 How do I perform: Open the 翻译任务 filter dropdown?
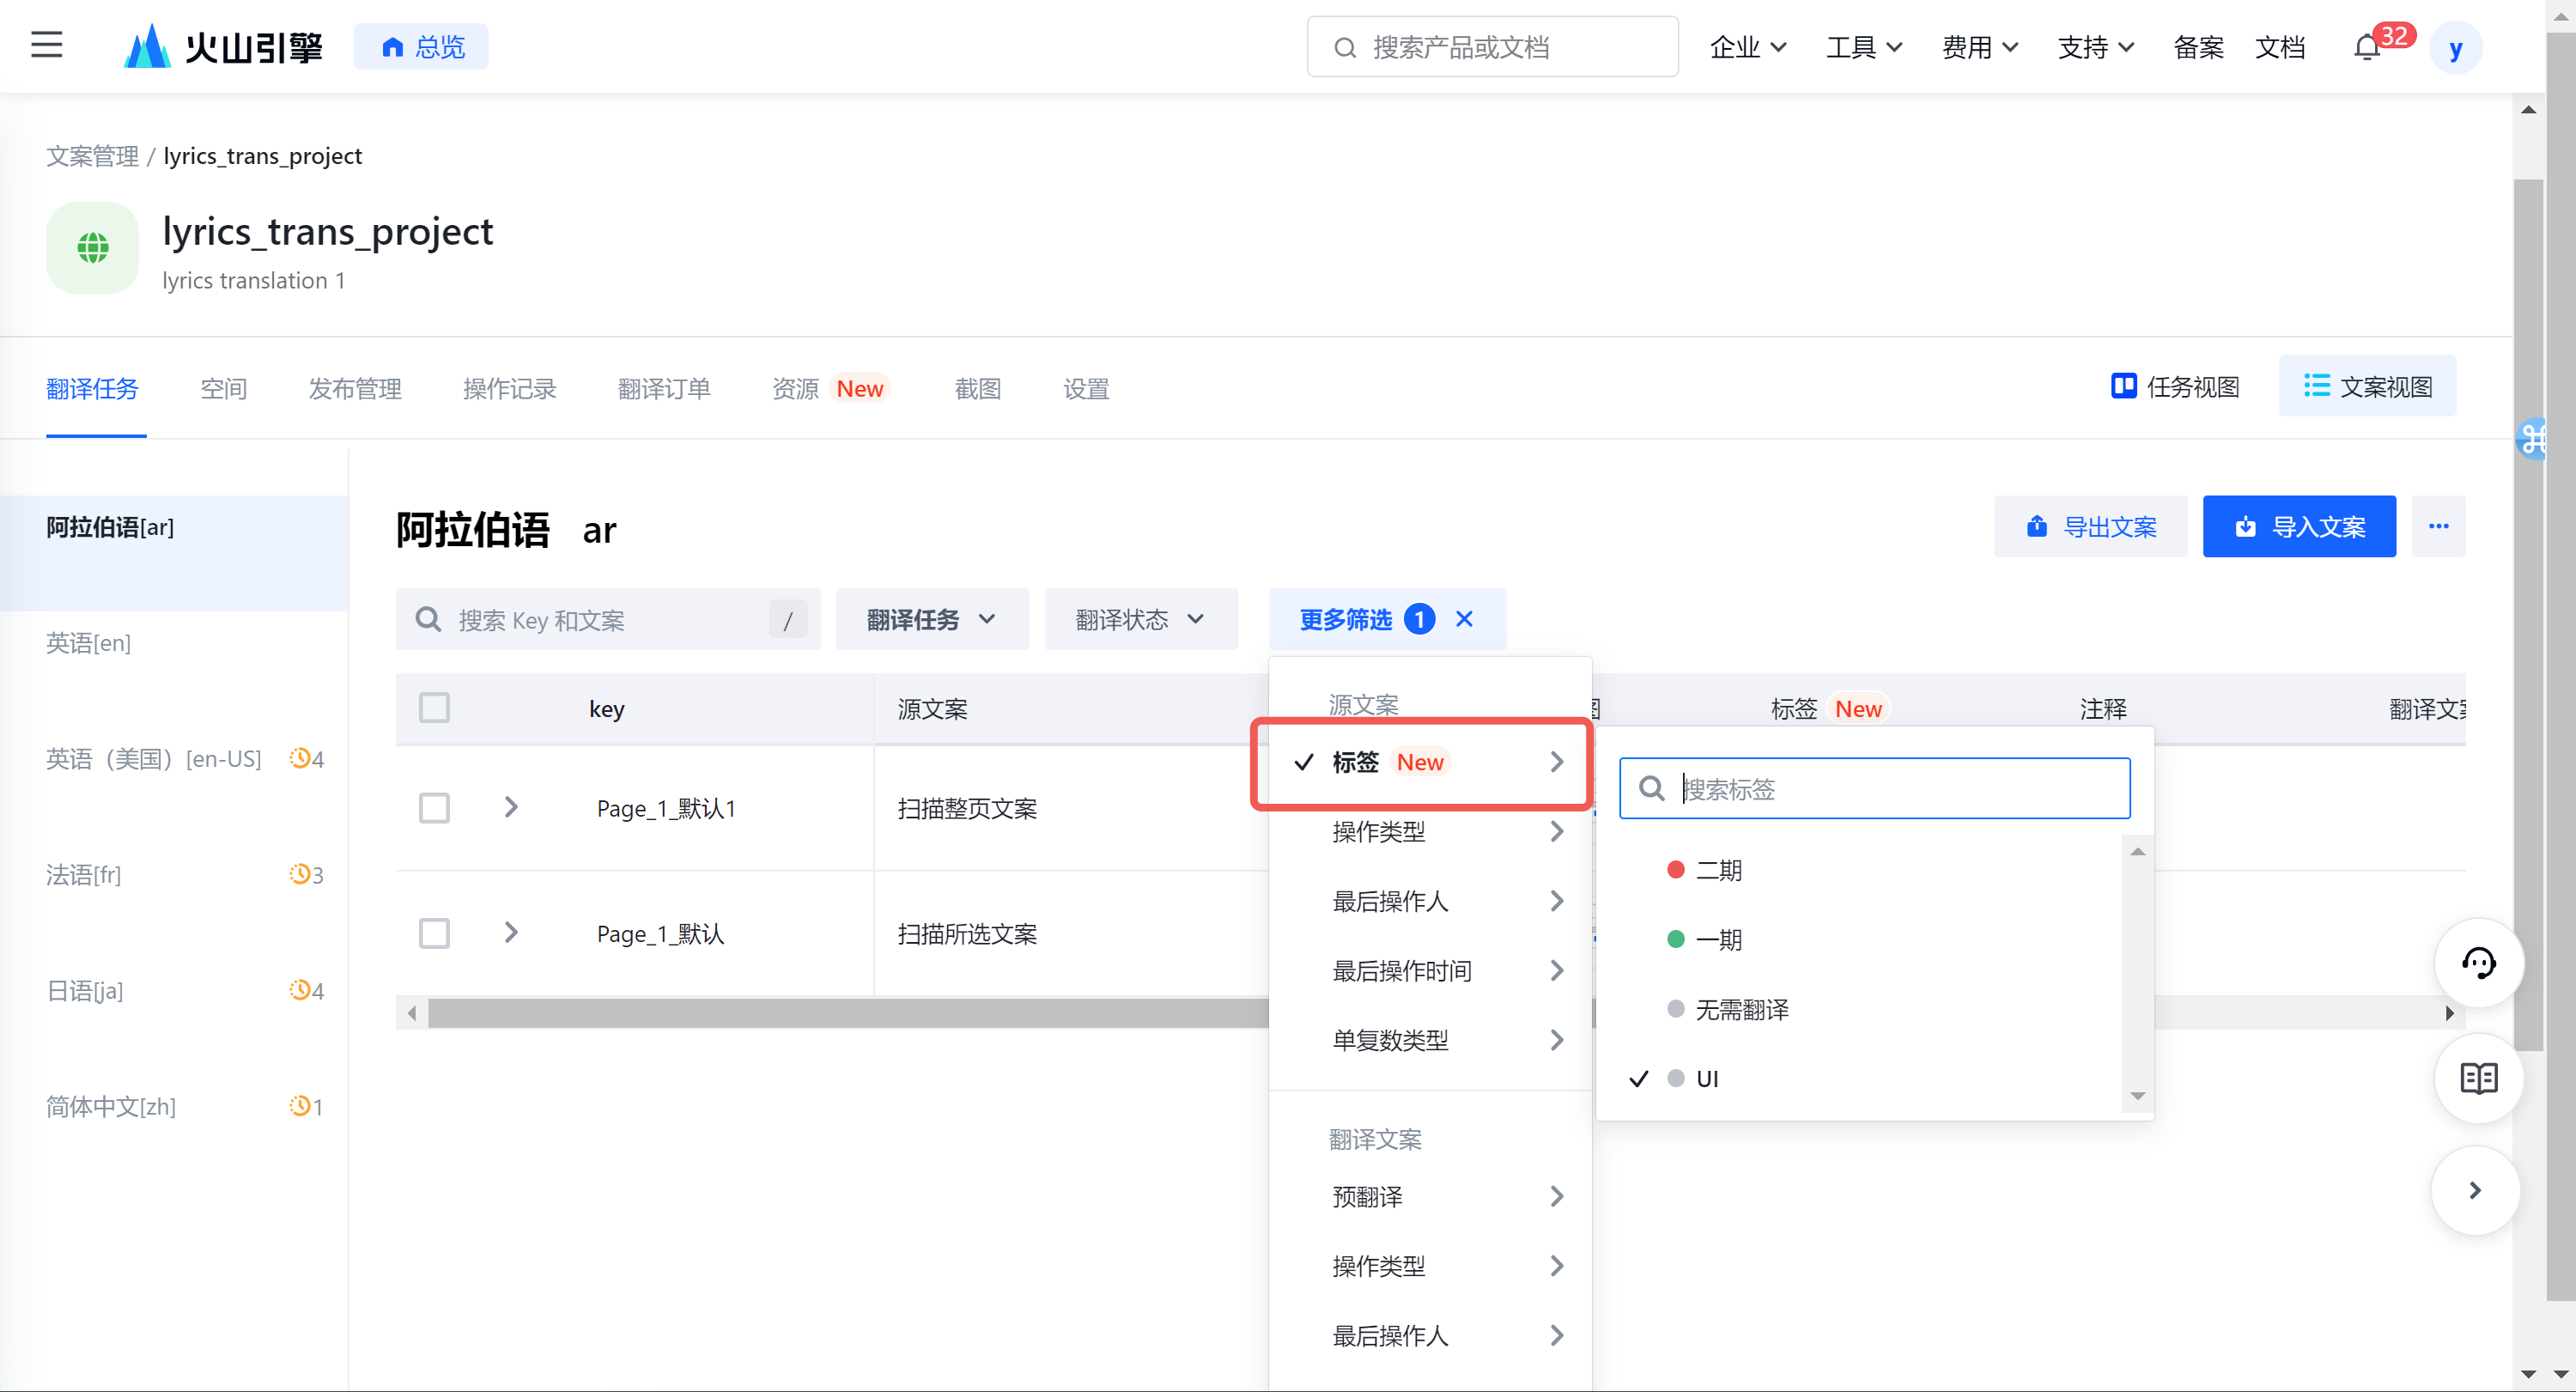(x=931, y=619)
